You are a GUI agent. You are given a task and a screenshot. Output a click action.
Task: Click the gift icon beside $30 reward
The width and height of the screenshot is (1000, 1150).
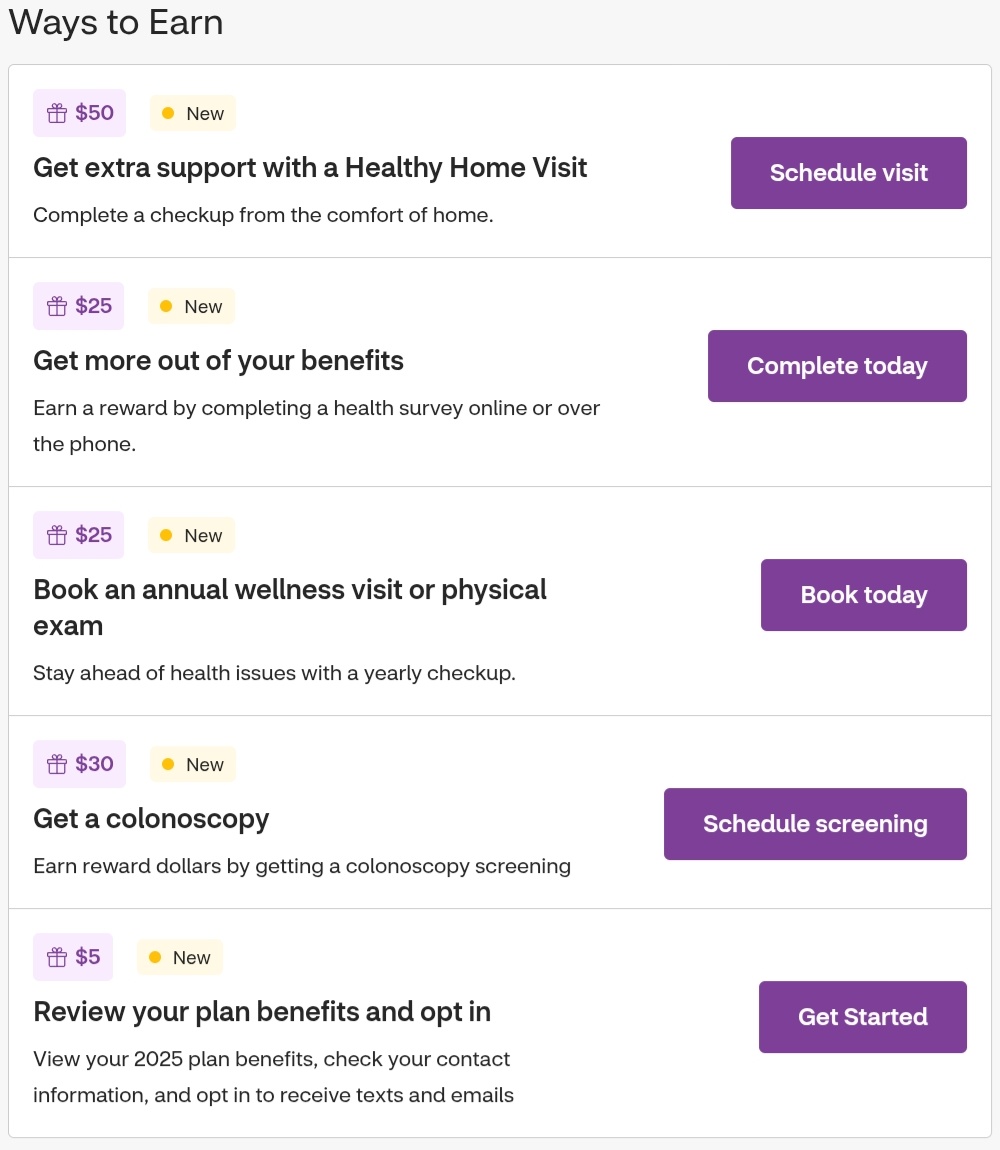point(57,764)
